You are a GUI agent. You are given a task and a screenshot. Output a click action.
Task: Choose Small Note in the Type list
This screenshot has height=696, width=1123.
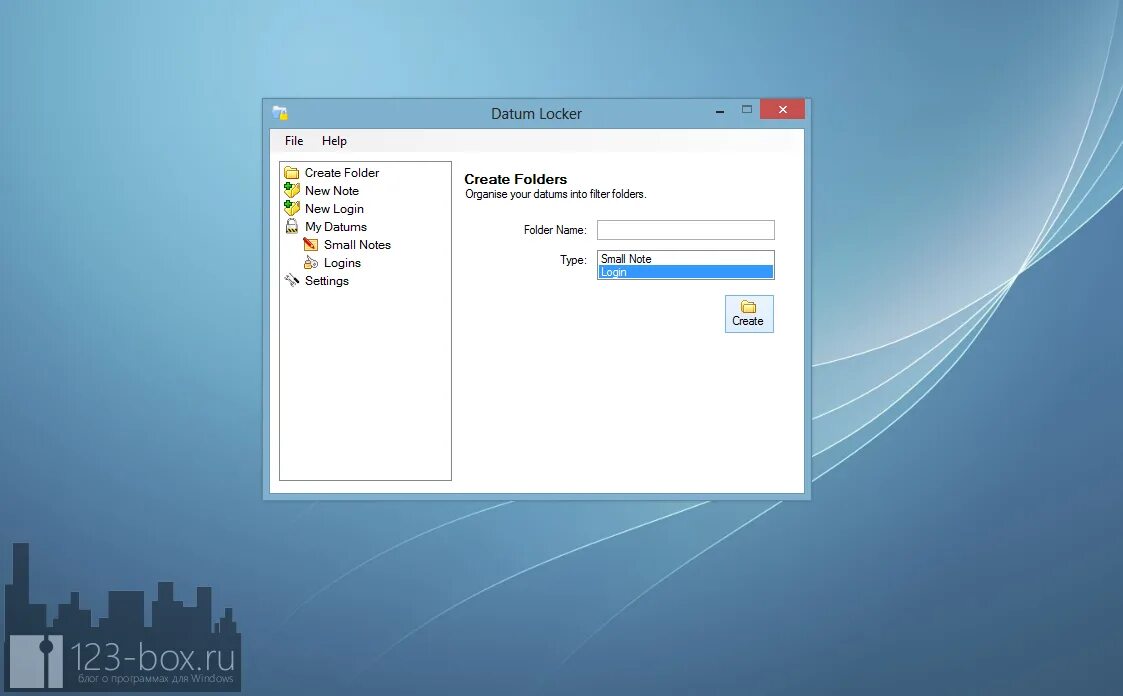coord(685,258)
